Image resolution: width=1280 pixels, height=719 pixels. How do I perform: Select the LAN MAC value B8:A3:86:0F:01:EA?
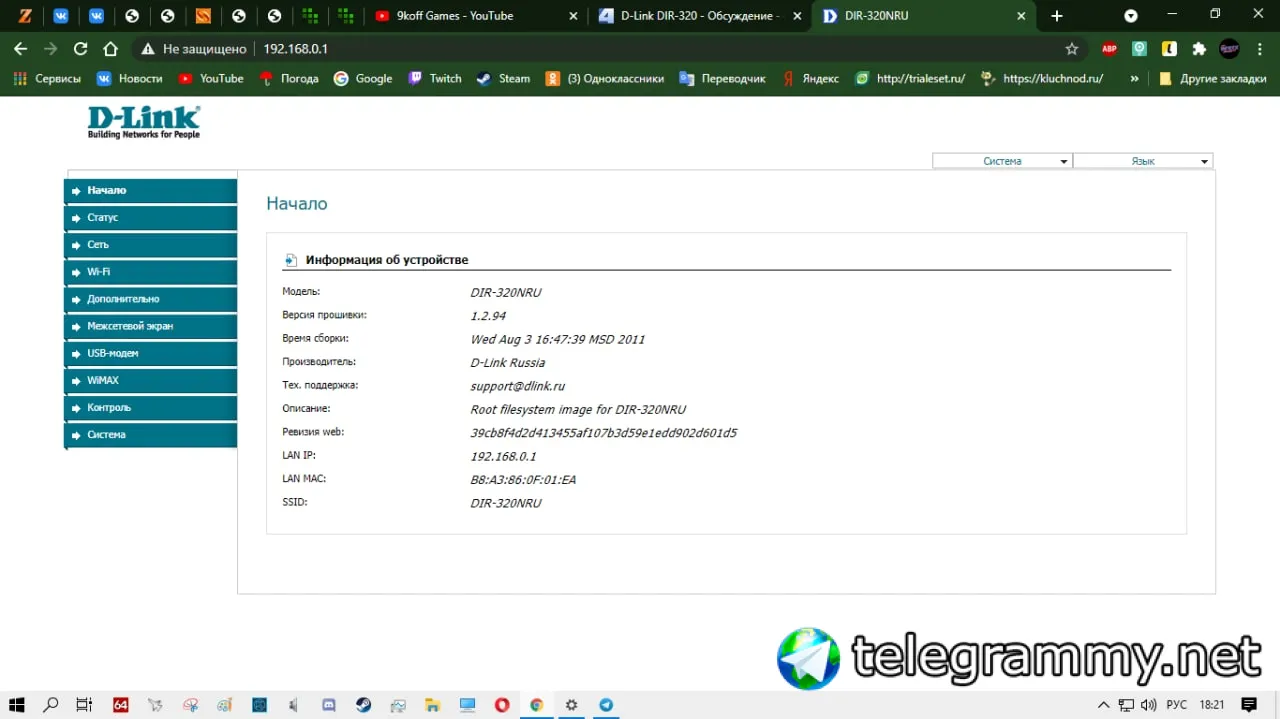[x=523, y=480]
